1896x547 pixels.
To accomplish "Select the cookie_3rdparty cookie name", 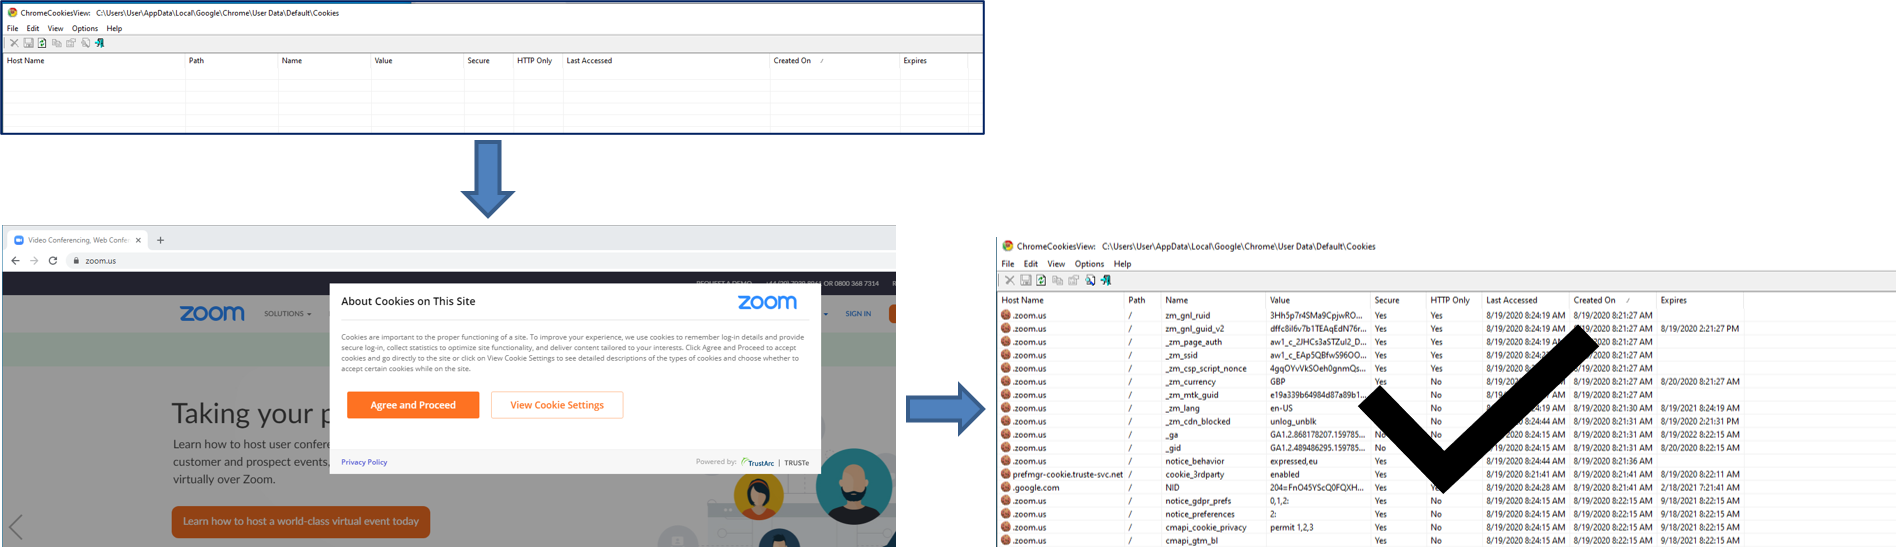I will tap(1194, 474).
